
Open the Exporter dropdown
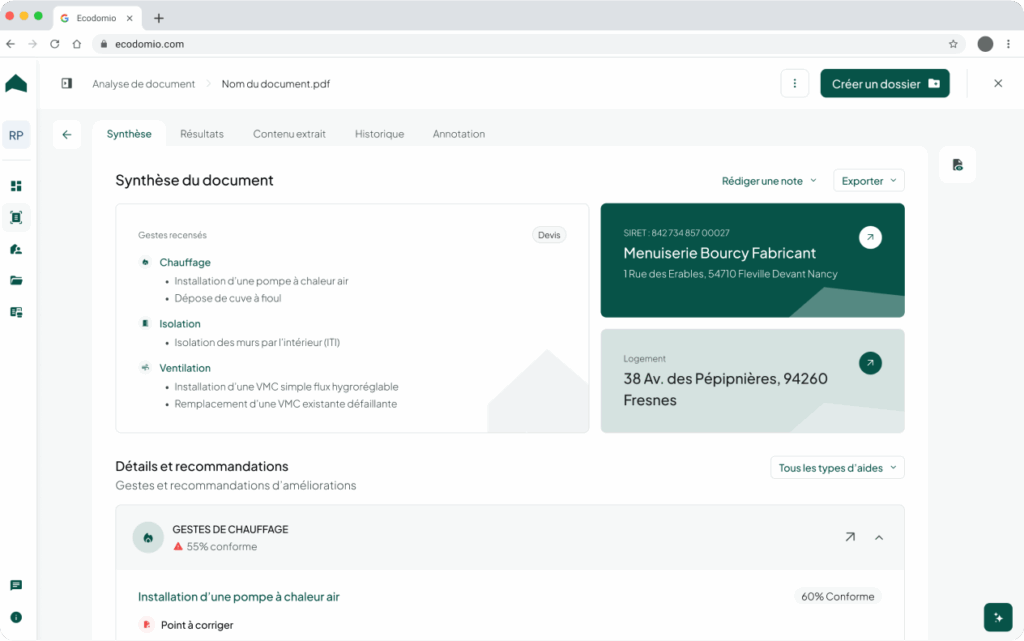868,181
